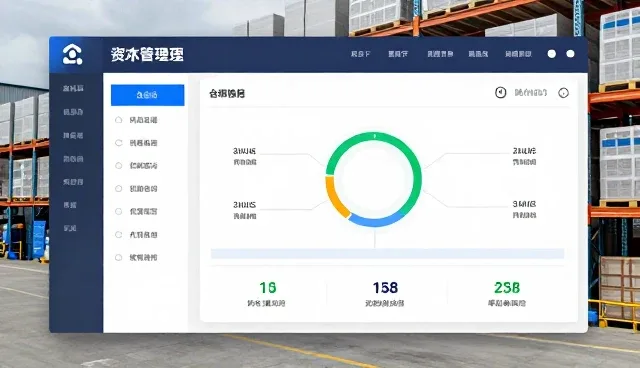Open the first top navigation menu item
Viewport: 640px width, 368px height.
tap(360, 54)
